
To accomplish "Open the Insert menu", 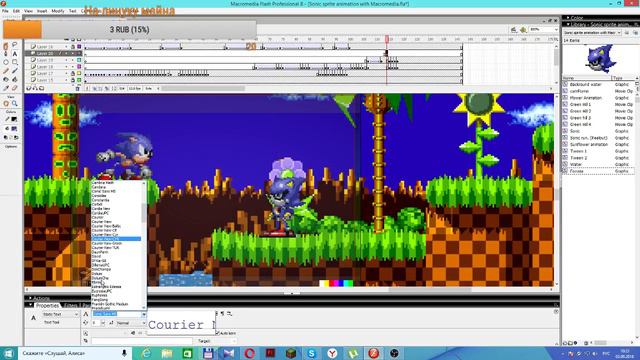I will point(42,11).
